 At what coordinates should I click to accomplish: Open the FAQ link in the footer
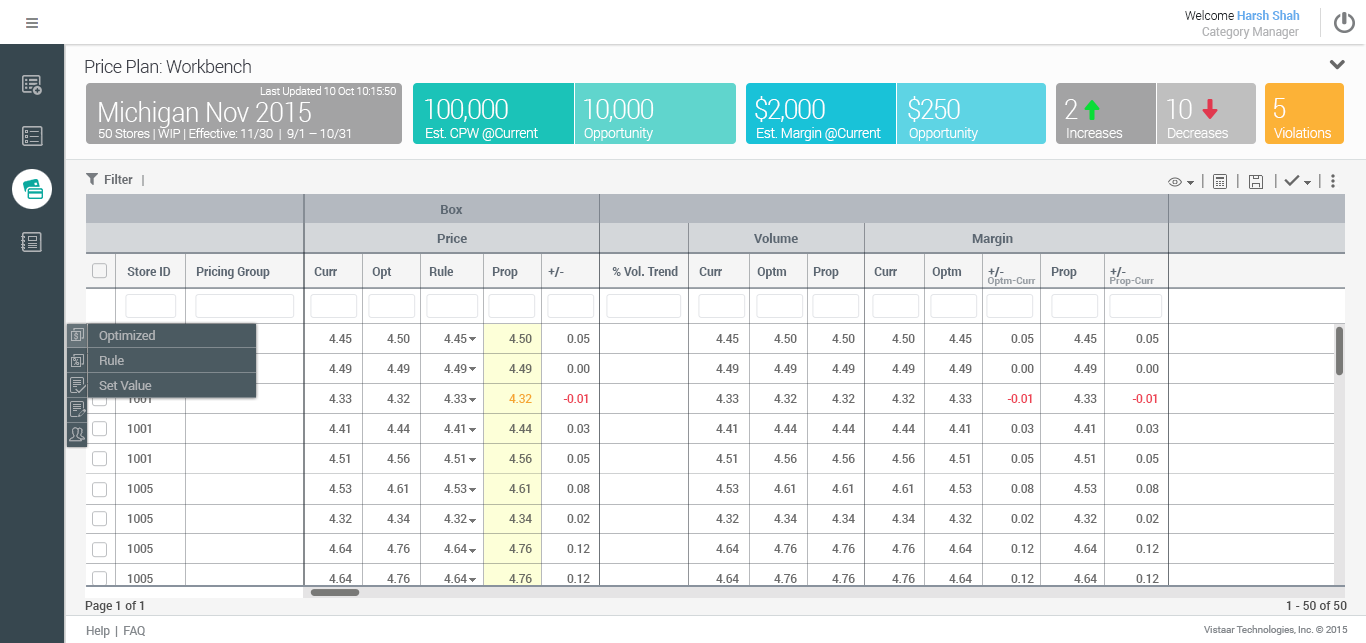[134, 631]
